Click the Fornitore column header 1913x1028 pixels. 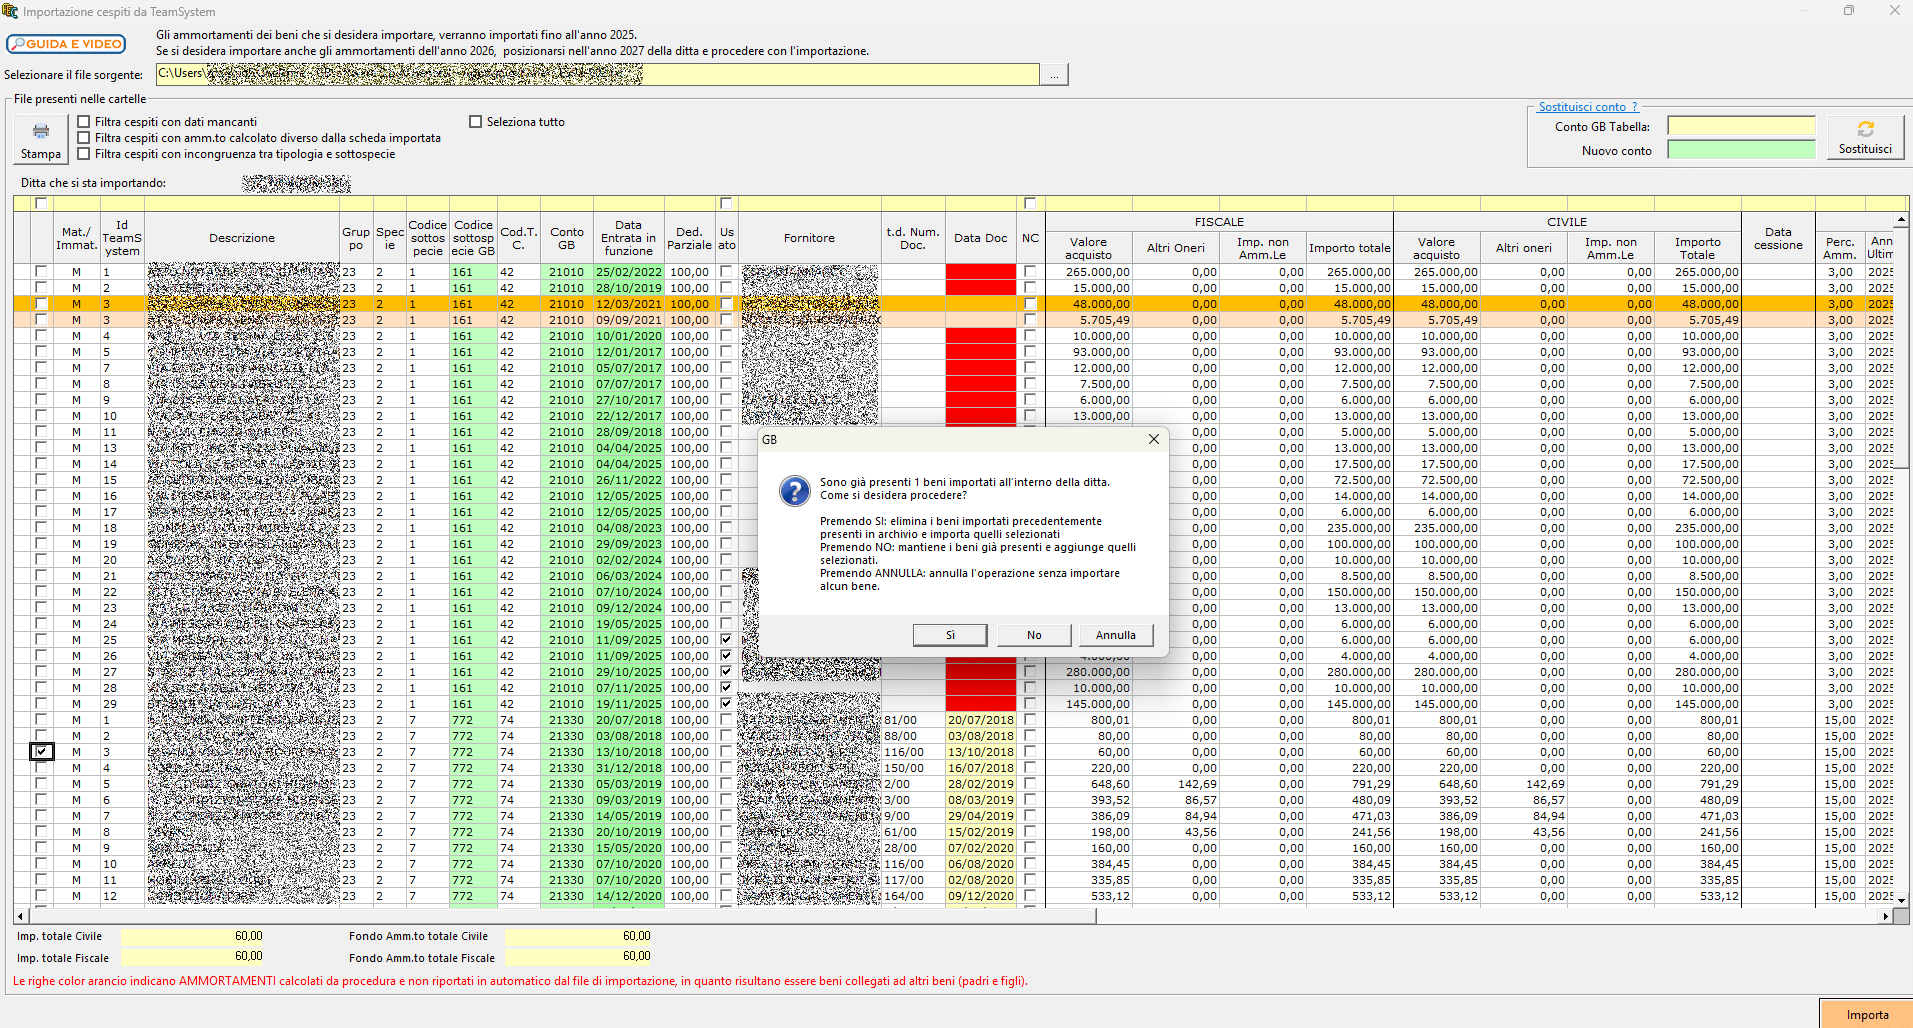(809, 238)
